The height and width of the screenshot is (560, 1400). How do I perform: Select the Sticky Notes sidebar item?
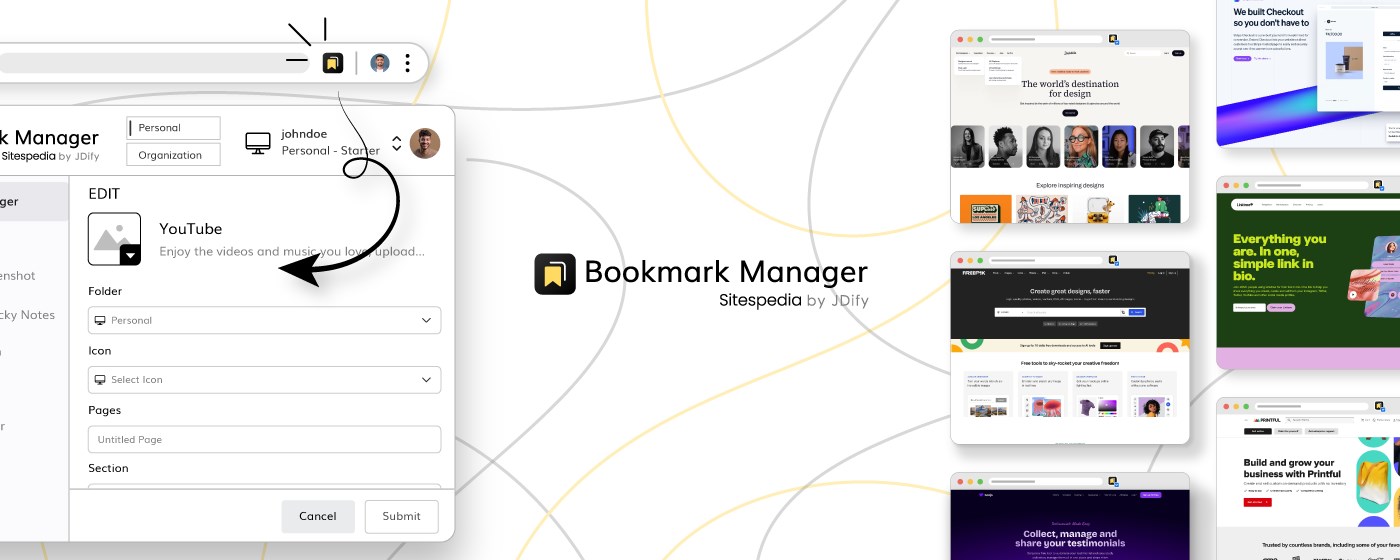(28, 315)
